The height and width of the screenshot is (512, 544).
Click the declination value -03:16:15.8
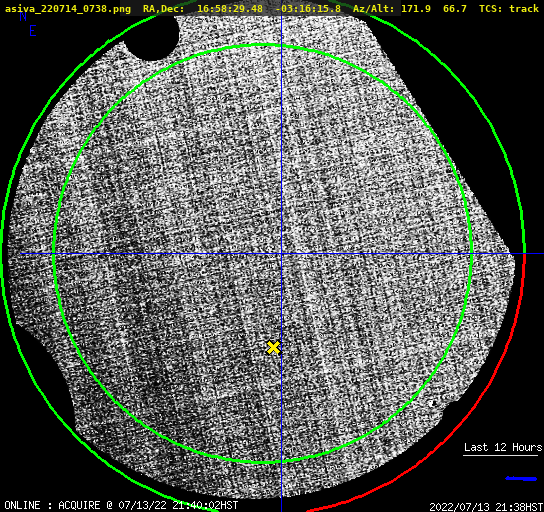coord(308,8)
